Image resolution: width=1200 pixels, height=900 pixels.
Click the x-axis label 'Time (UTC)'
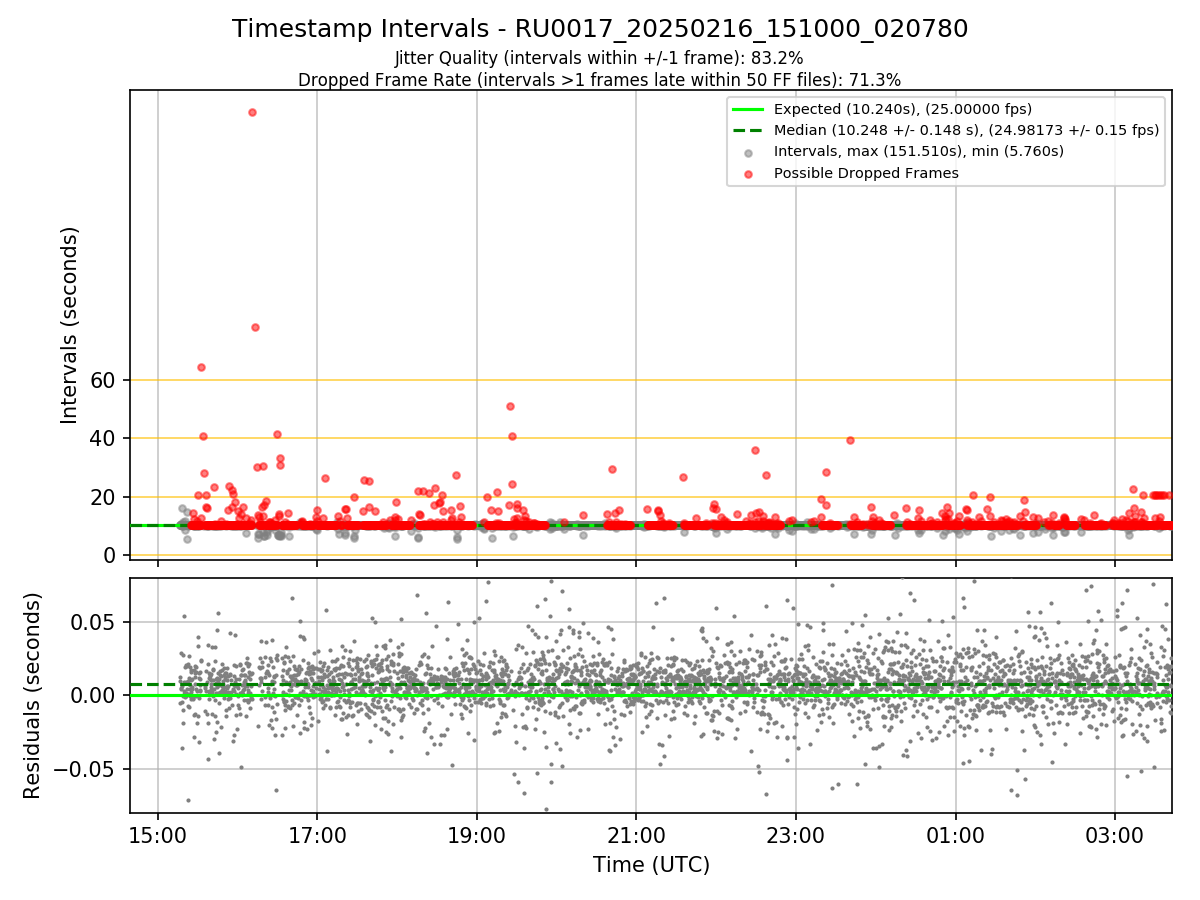coord(651,865)
